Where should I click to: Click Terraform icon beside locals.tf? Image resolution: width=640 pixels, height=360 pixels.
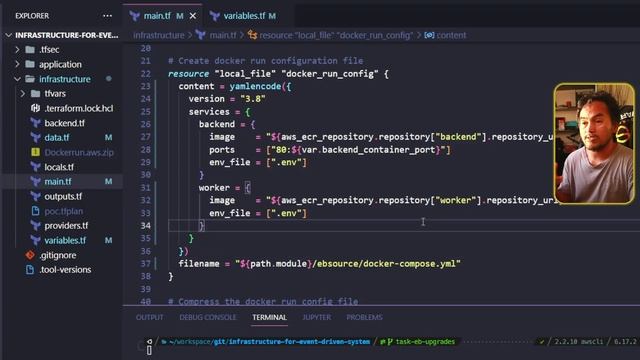(36, 167)
